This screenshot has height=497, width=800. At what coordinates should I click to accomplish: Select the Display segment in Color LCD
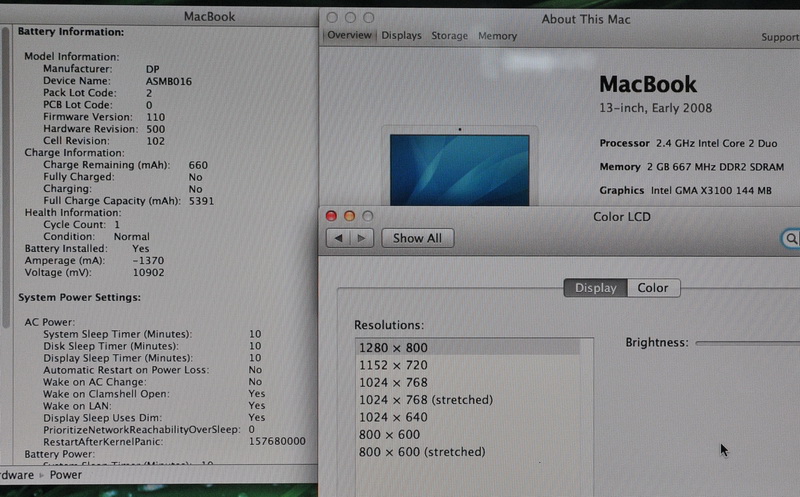595,288
